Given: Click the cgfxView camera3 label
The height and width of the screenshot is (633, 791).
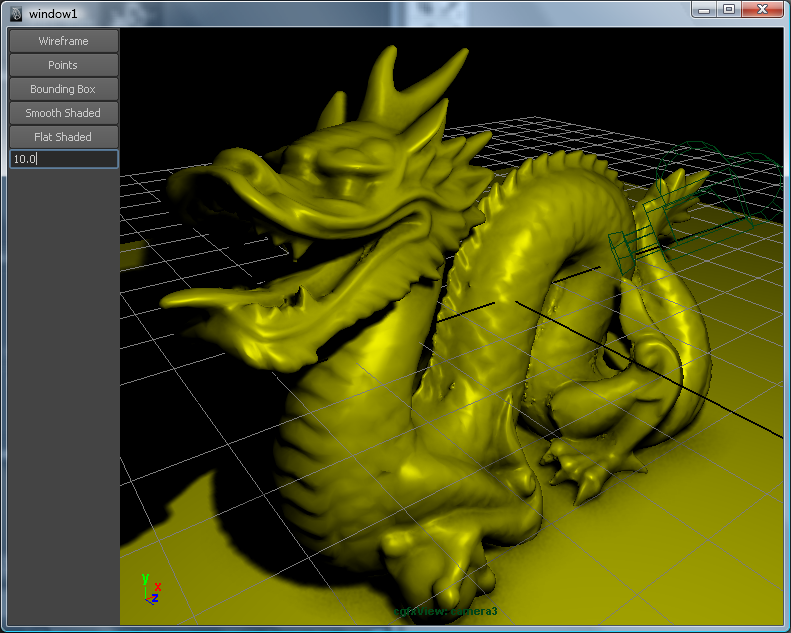Looking at the screenshot, I should pyautogui.click(x=445, y=611).
